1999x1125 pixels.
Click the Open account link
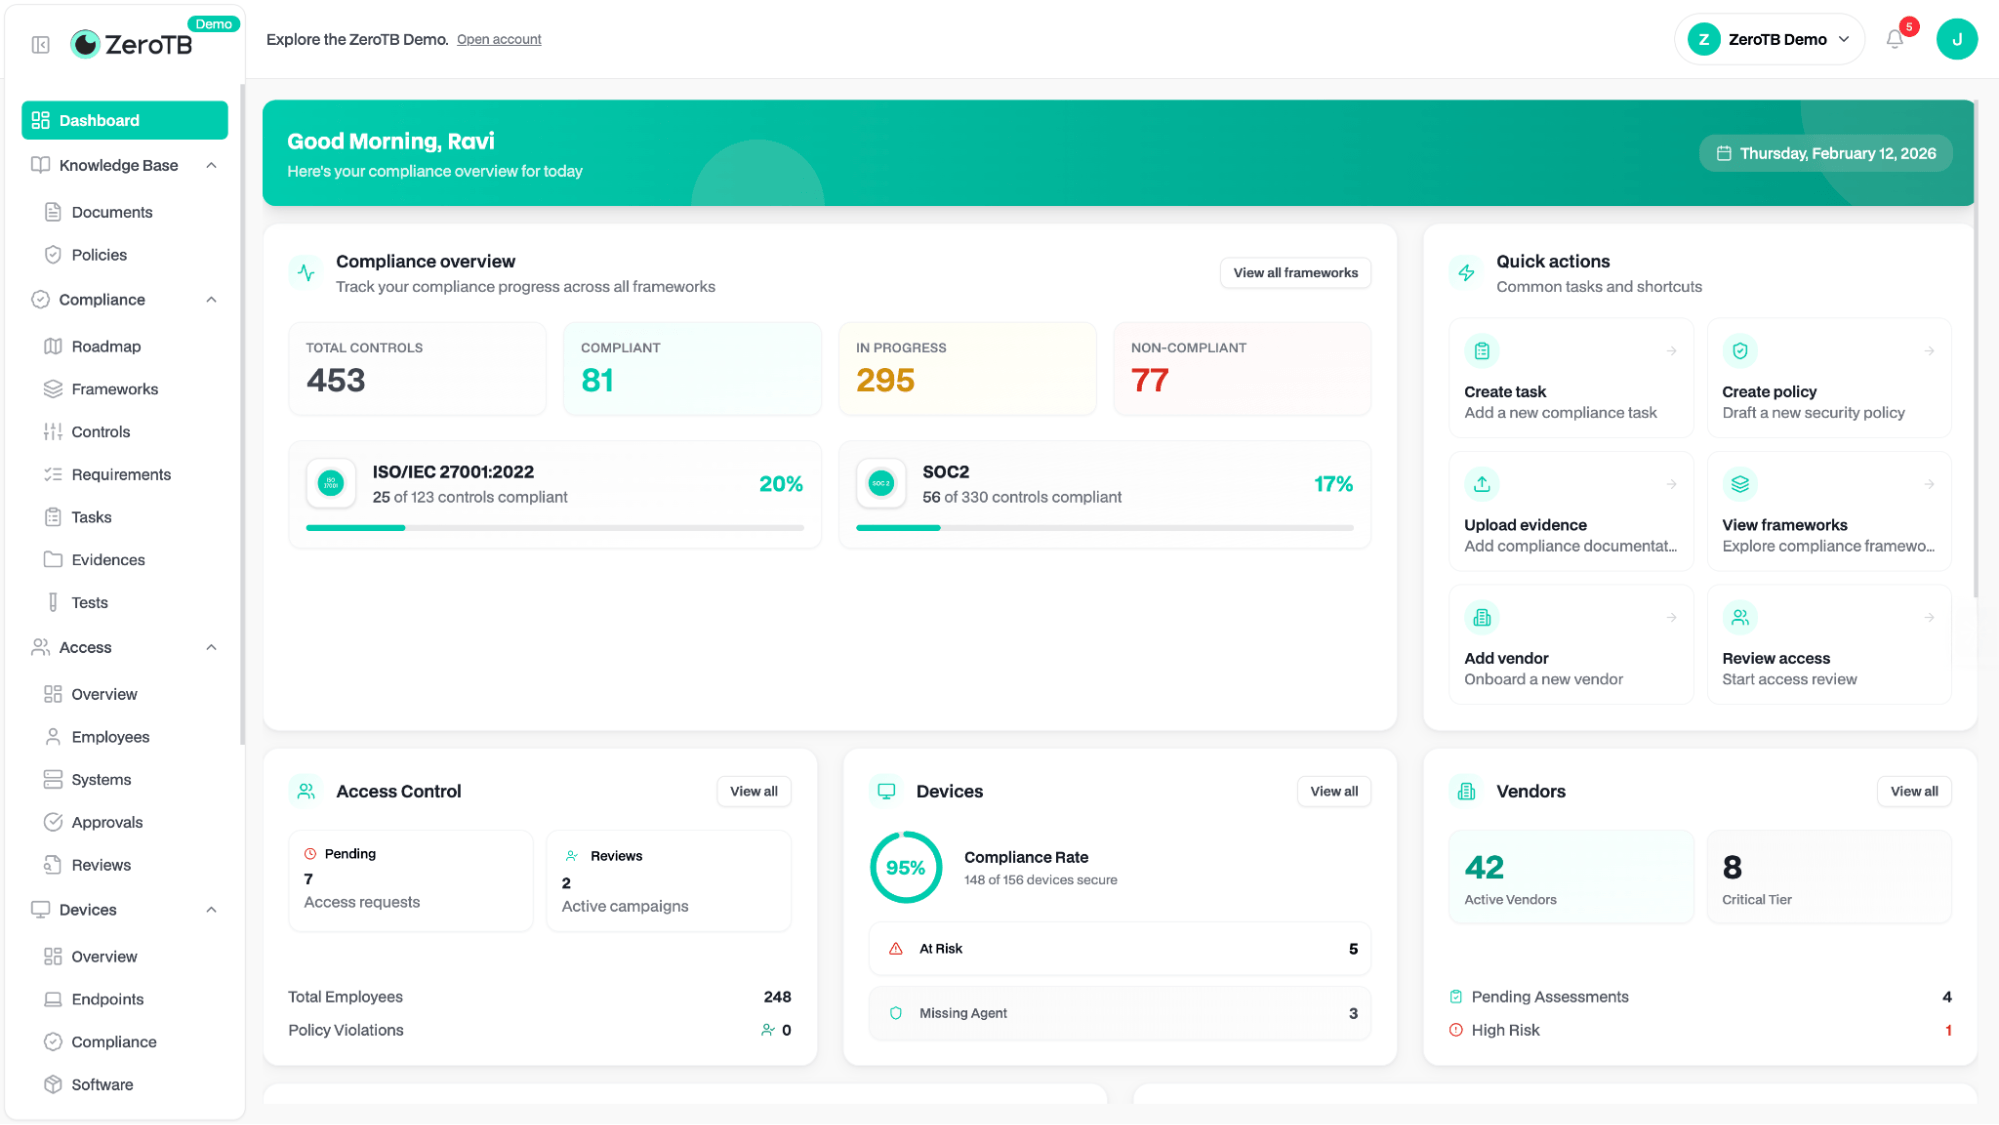499,39
